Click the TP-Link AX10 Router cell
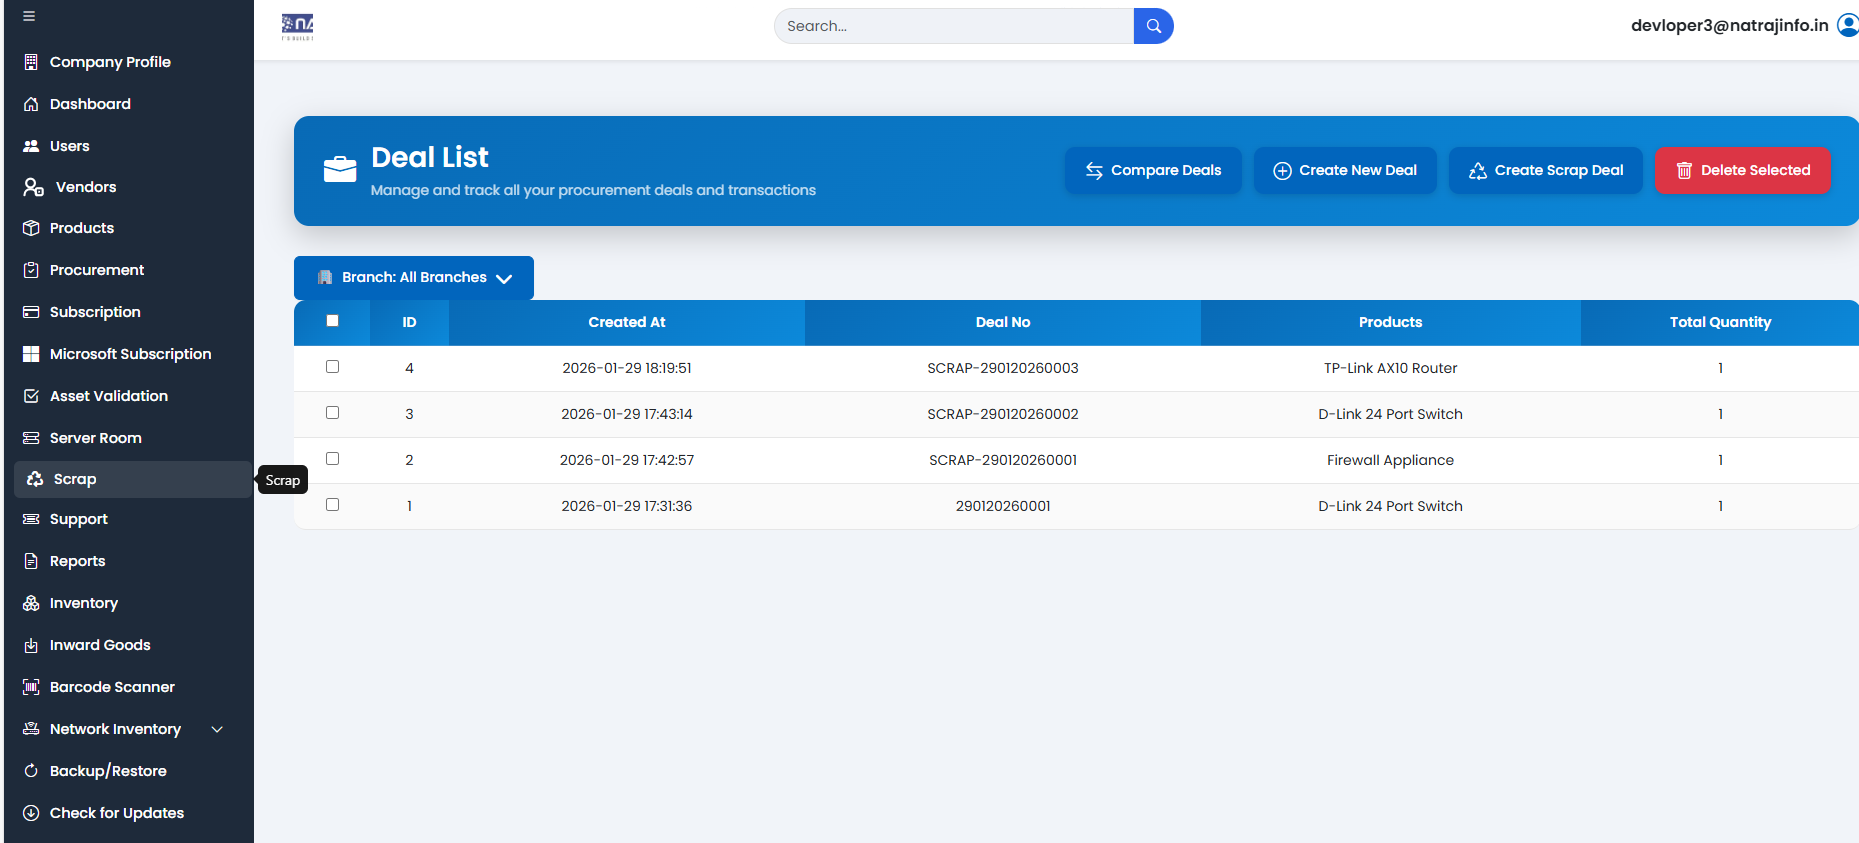 (1390, 368)
